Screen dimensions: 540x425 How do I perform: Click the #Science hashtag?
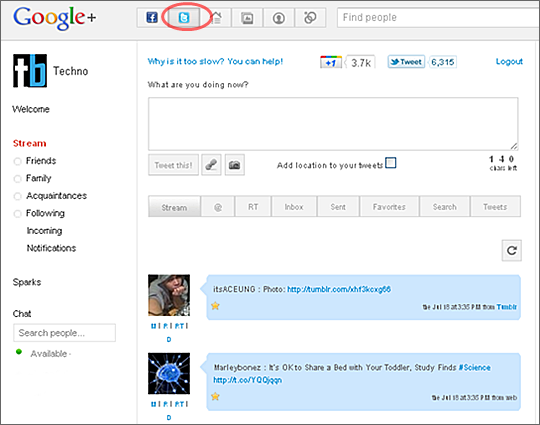point(474,367)
